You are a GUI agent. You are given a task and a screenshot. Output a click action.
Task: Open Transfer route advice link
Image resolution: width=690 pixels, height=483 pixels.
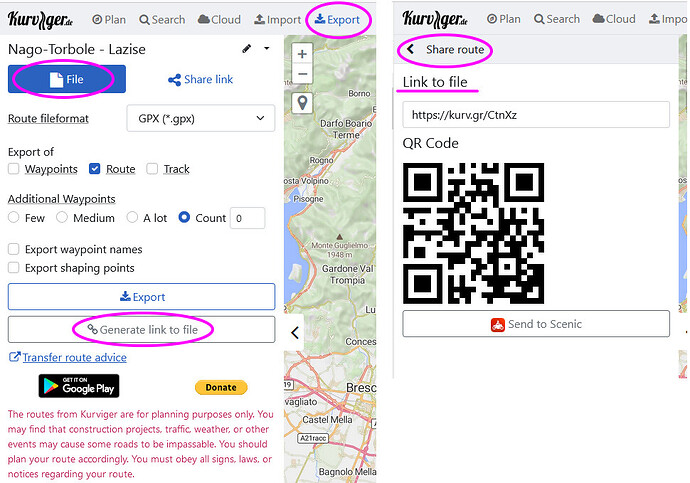pyautogui.click(x=68, y=357)
